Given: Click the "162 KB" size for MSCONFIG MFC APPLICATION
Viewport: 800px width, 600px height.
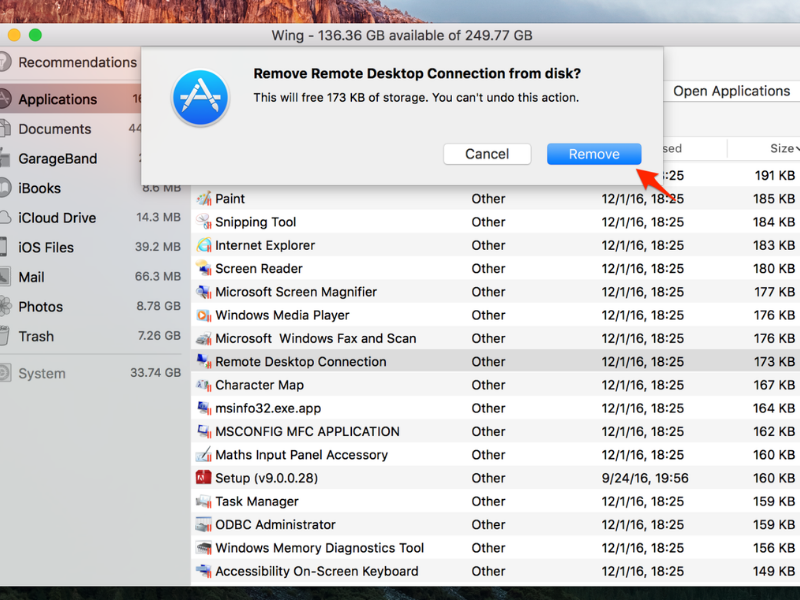Looking at the screenshot, I should pyautogui.click(x=774, y=432).
